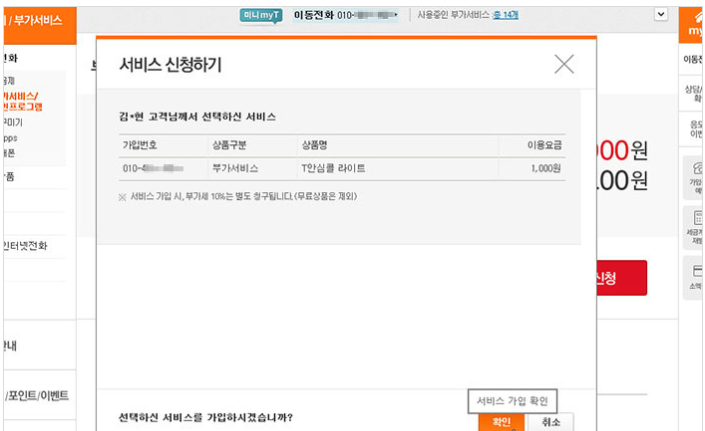Select the T안심콜 라이트 product name cell
This screenshot has width=705, height=431.
(x=333, y=168)
